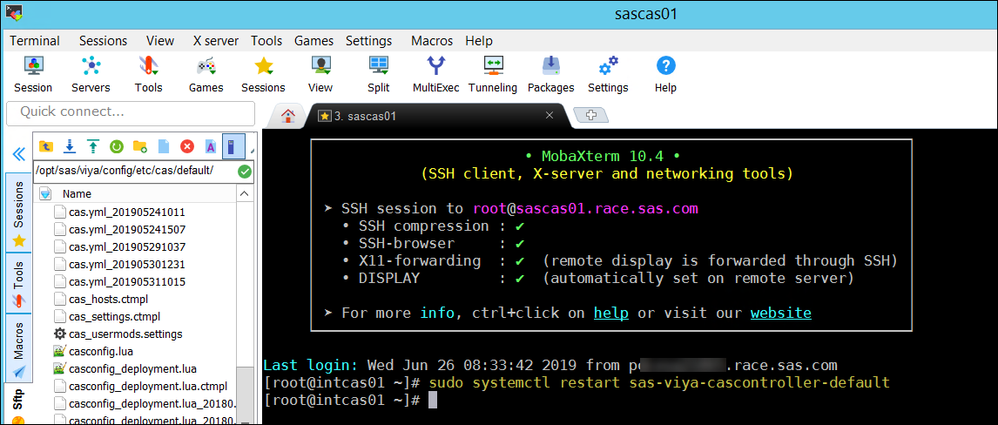Open the Settings gears toolbar button
The image size is (998, 425).
point(608,74)
